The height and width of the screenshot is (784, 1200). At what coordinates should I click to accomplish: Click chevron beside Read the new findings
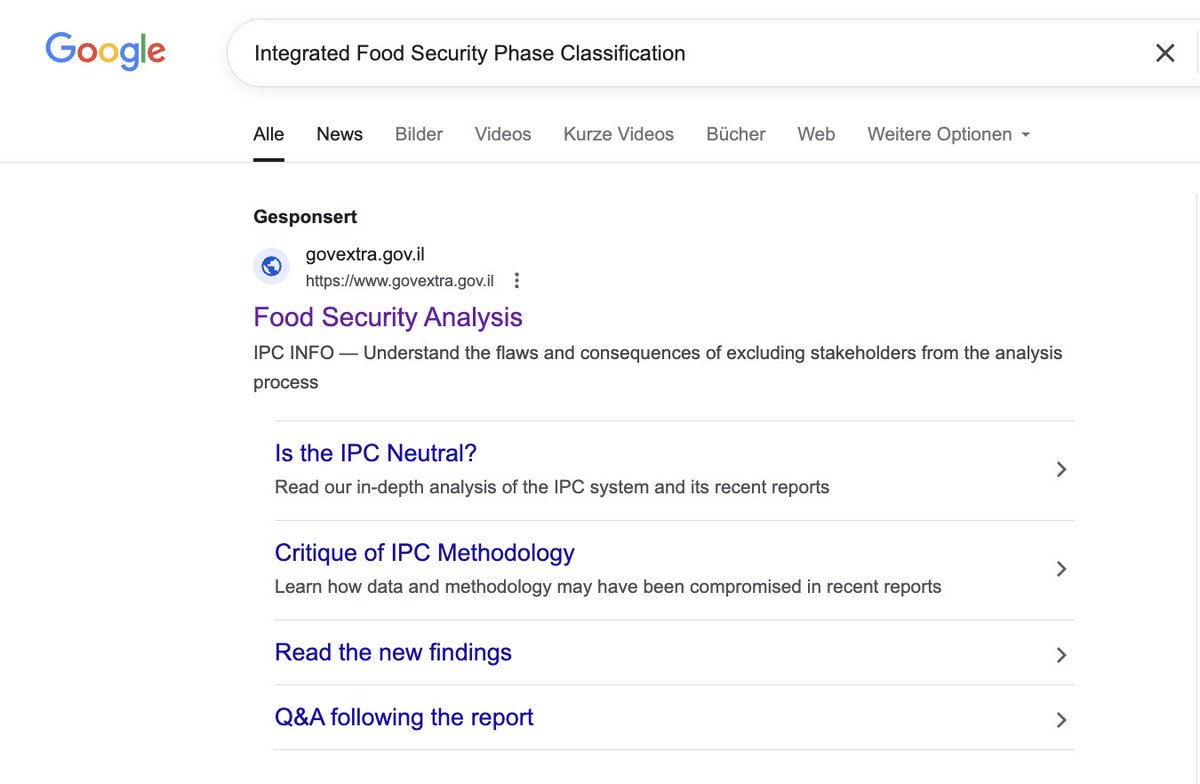[x=1062, y=655]
